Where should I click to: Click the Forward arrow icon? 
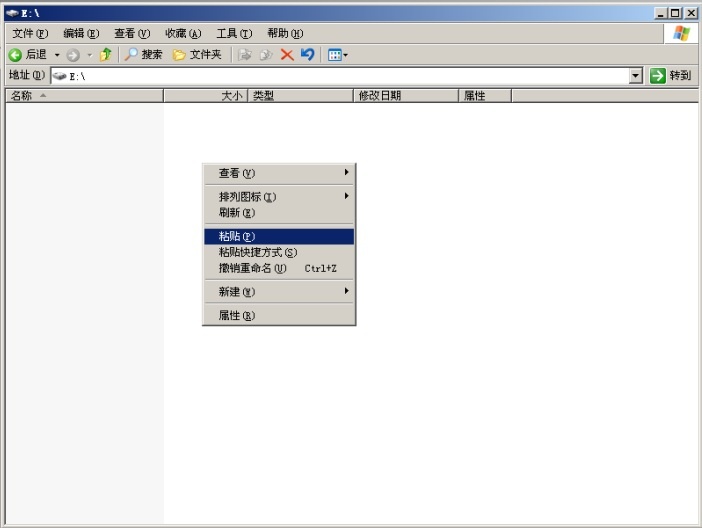click(73, 55)
